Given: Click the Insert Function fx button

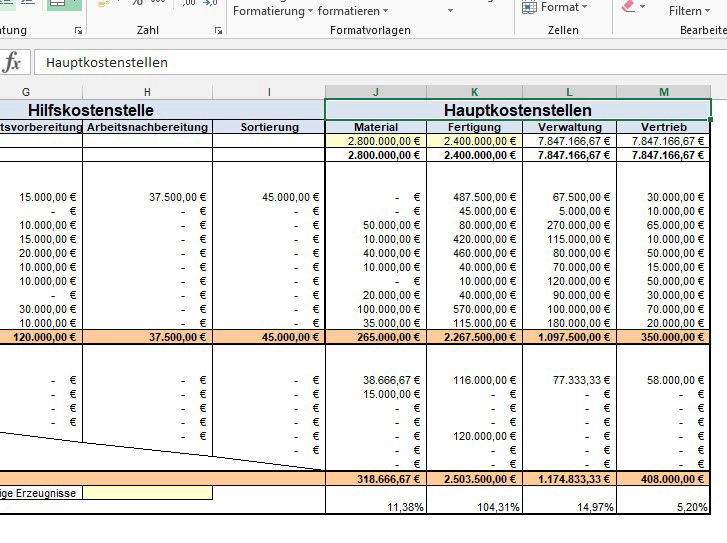Looking at the screenshot, I should [x=13, y=62].
